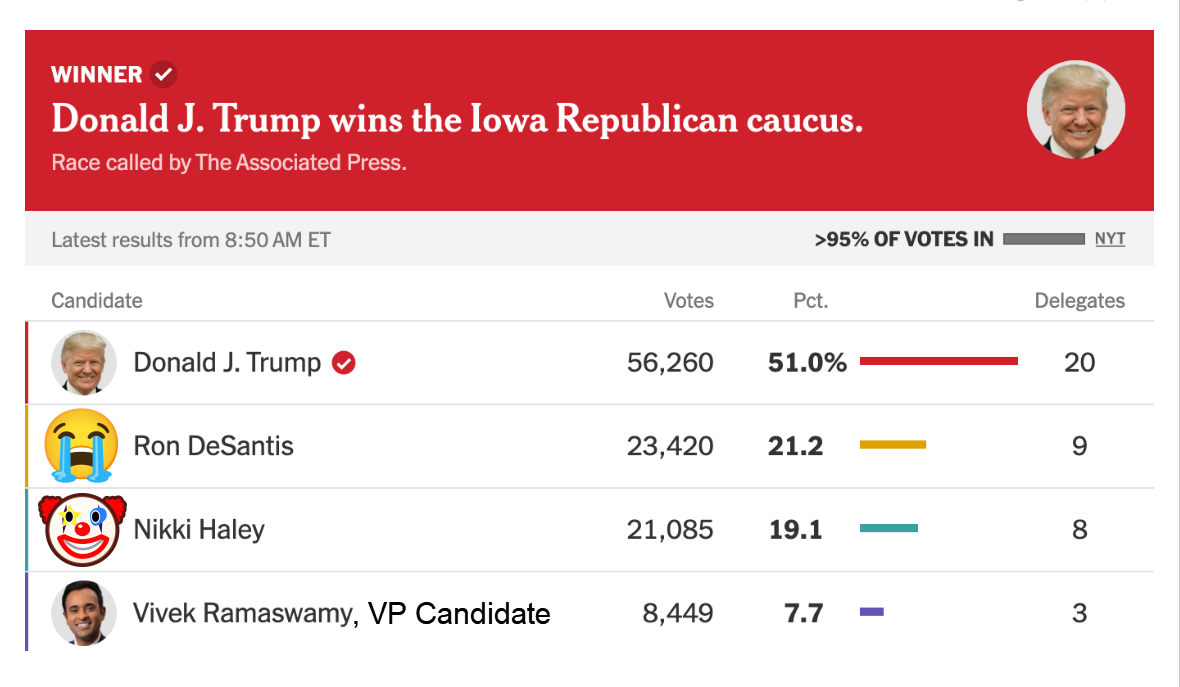Click the gray votes-in progress bar
The width and height of the screenshot is (1180, 687).
click(x=1043, y=239)
